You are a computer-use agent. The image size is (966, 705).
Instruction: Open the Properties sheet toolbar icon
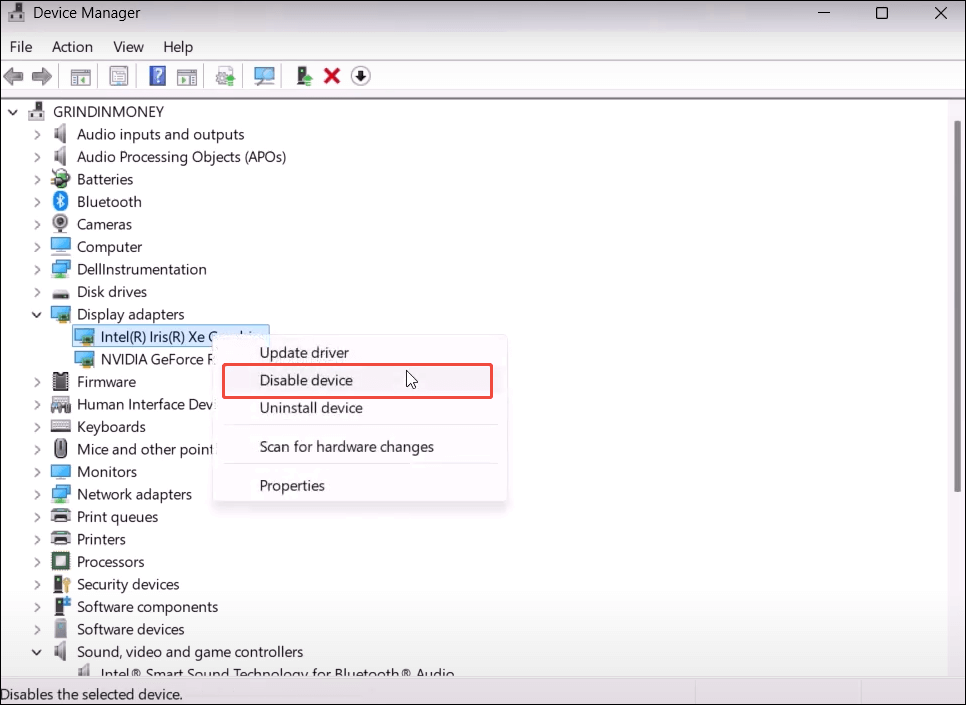119,76
